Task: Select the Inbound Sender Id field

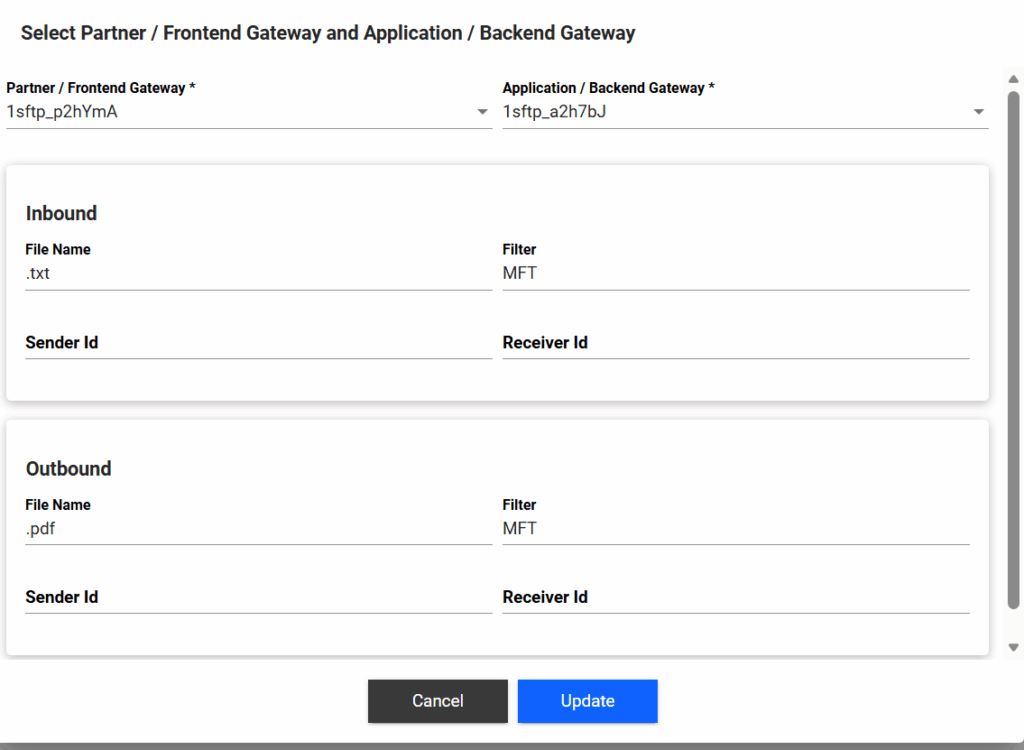Action: point(258,343)
